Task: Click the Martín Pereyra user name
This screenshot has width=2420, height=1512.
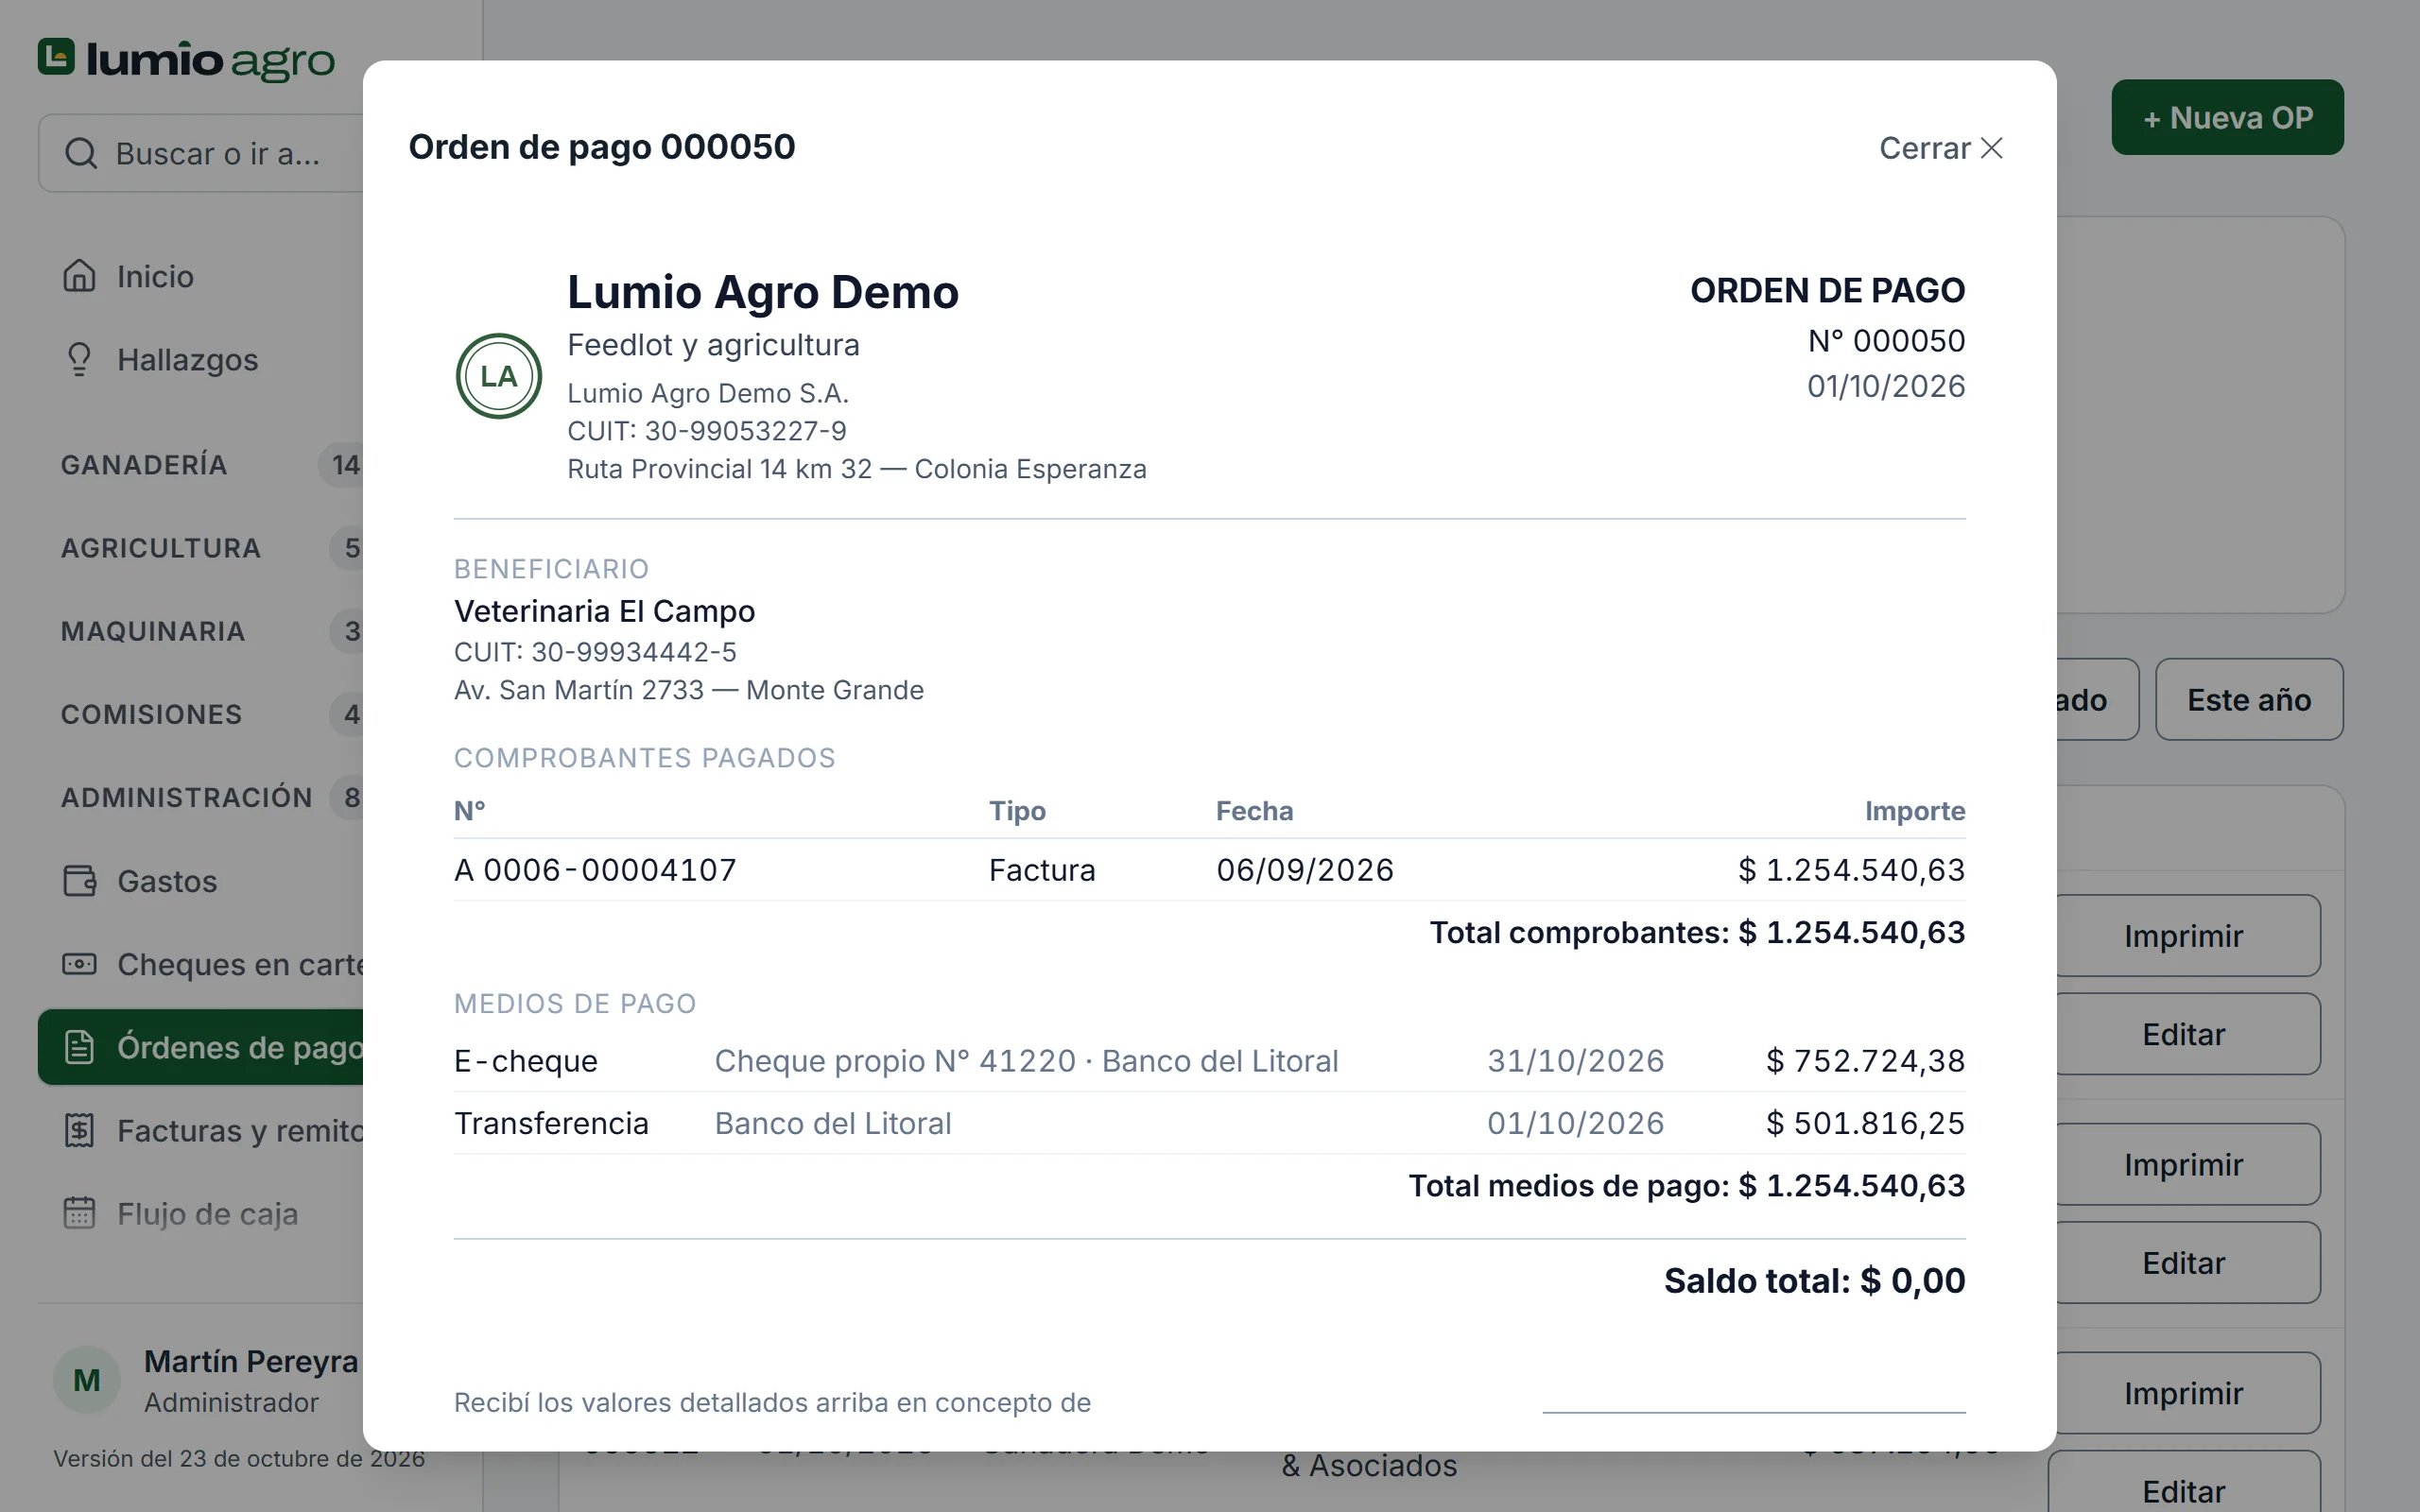Action: click(x=251, y=1361)
